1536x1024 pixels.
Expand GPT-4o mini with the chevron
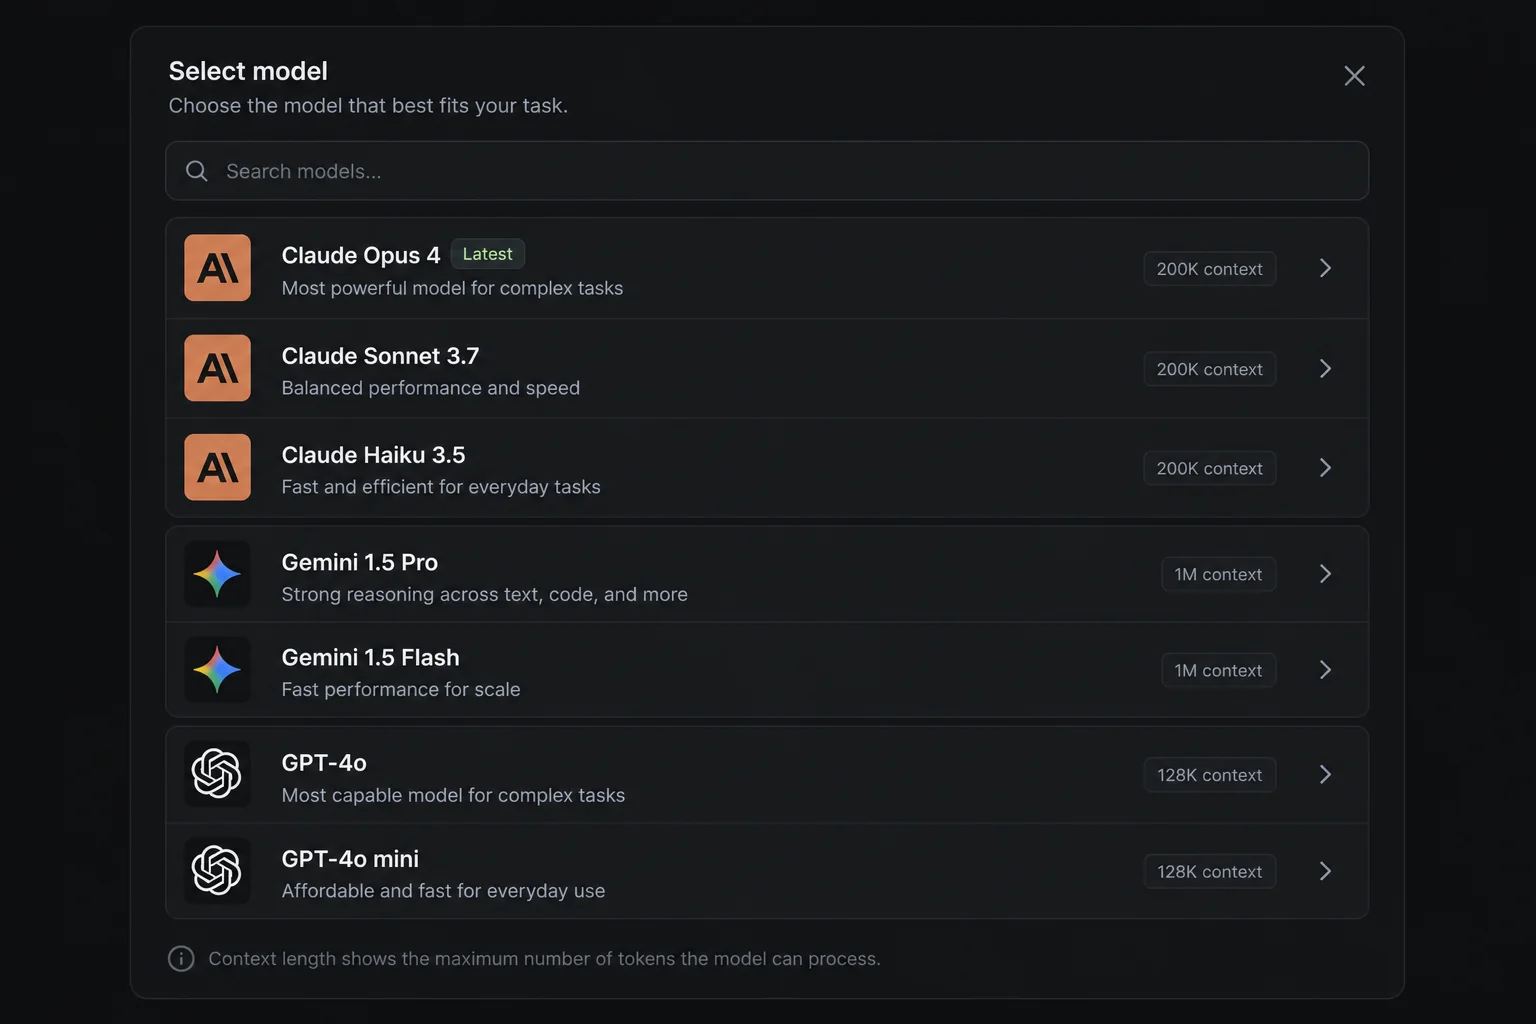[1325, 871]
